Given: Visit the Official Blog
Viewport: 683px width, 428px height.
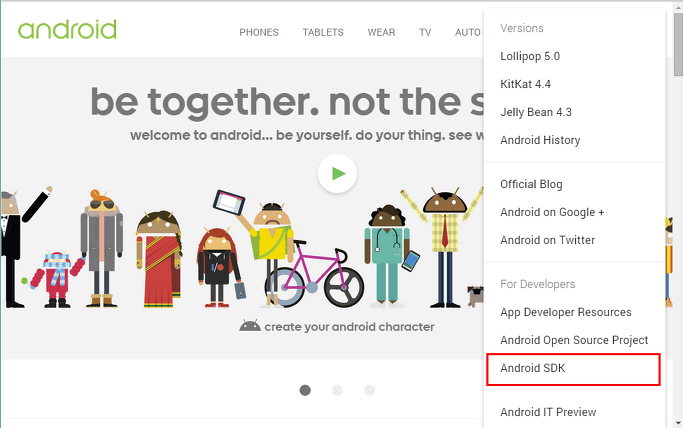Looking at the screenshot, I should coord(531,184).
